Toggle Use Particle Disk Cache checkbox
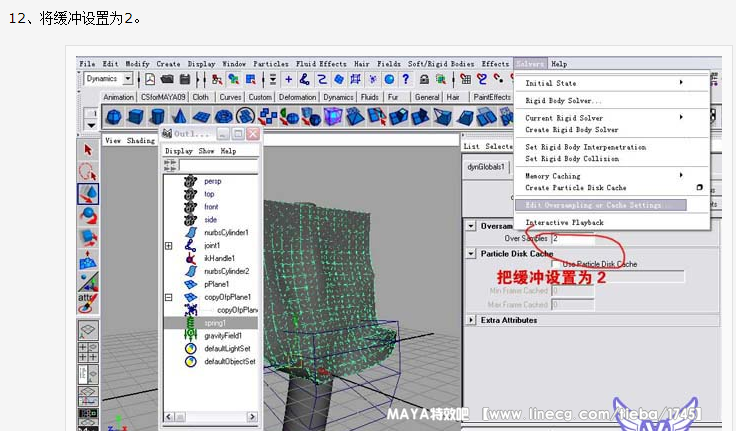The height and width of the screenshot is (431, 736). coord(556,264)
